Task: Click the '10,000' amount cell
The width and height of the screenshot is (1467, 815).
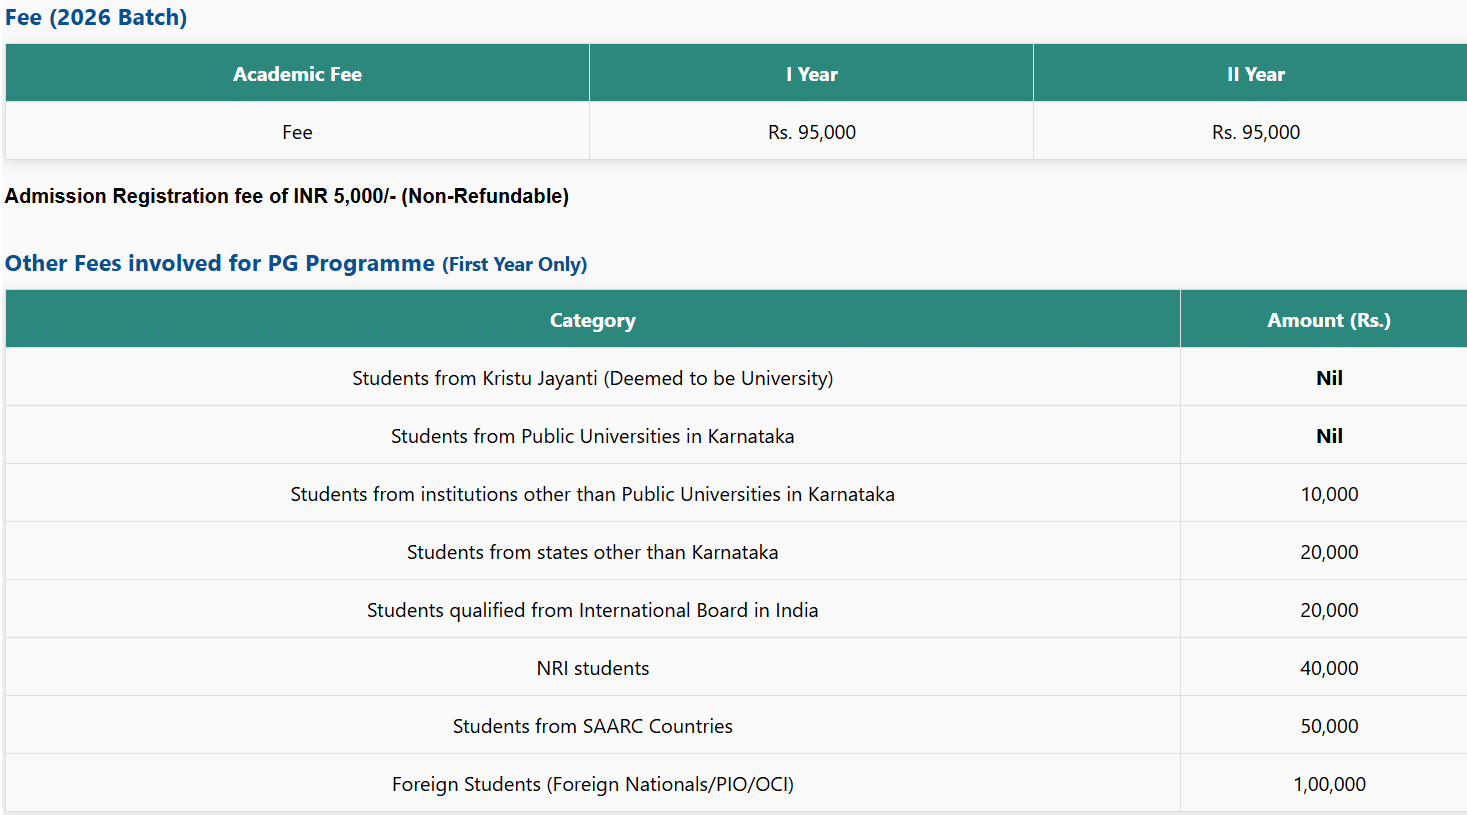Action: coord(1329,494)
